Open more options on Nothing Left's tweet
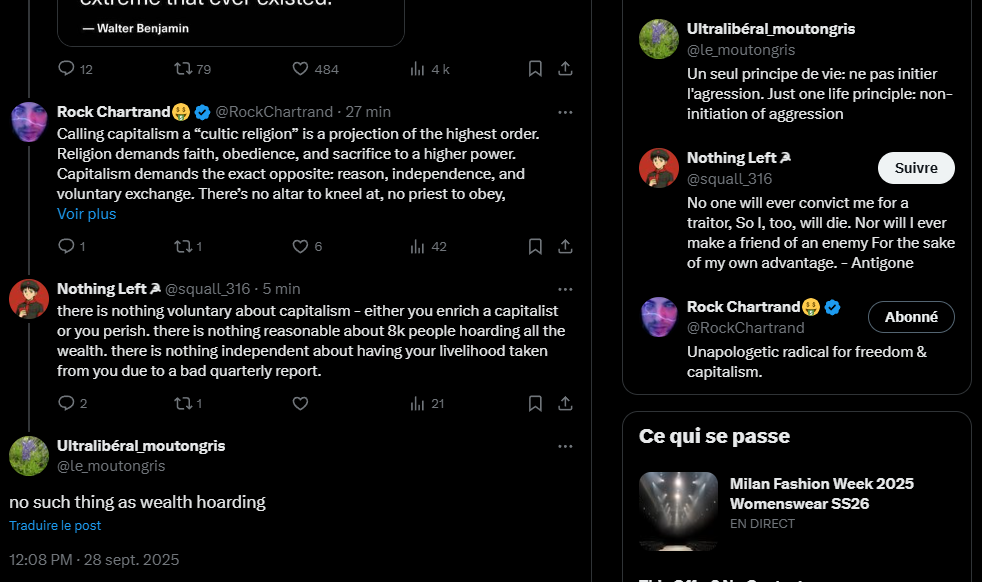Image resolution: width=982 pixels, height=582 pixels. tap(565, 289)
